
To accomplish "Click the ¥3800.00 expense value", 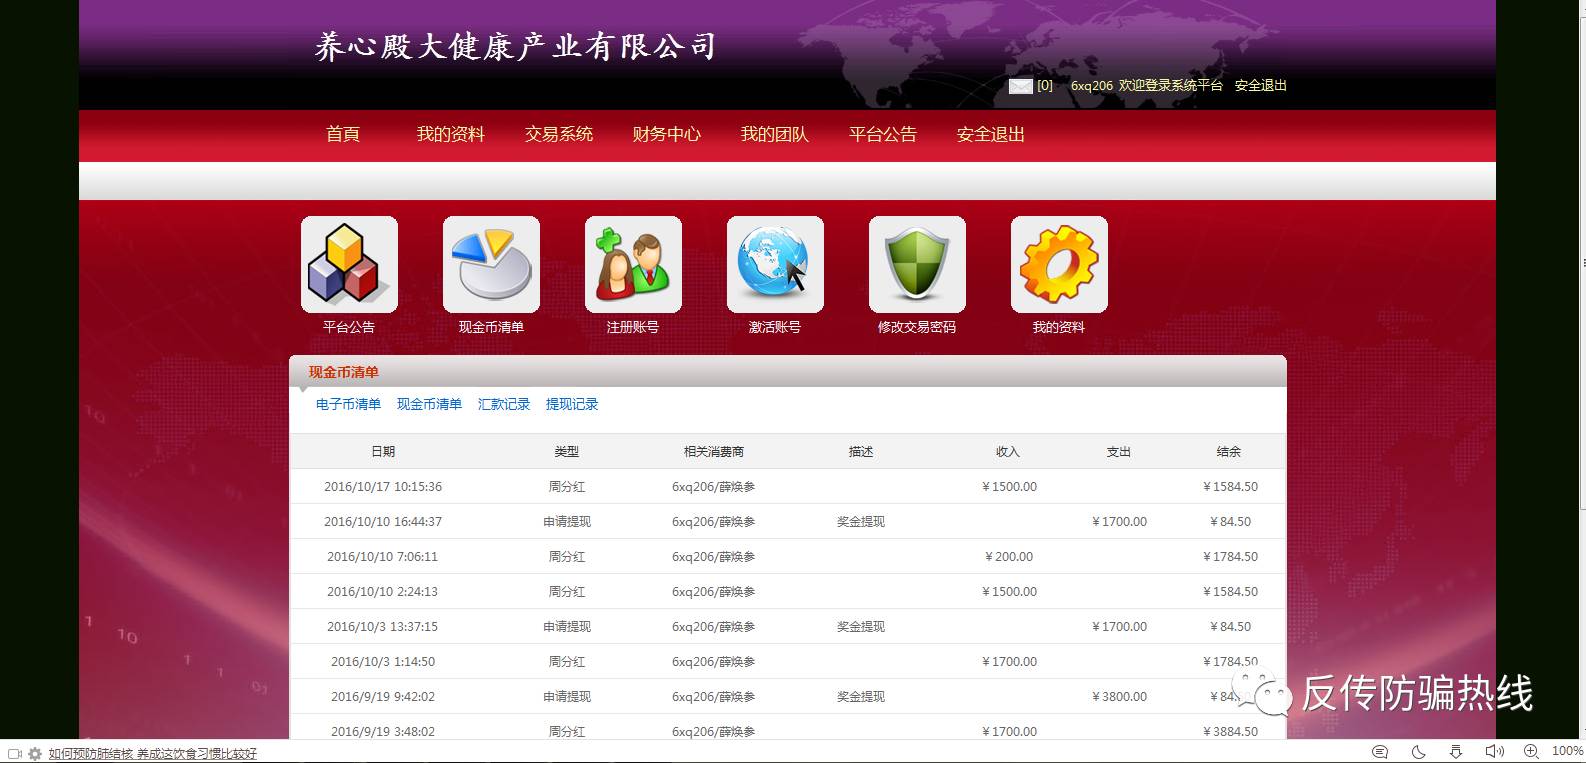I will [1119, 697].
